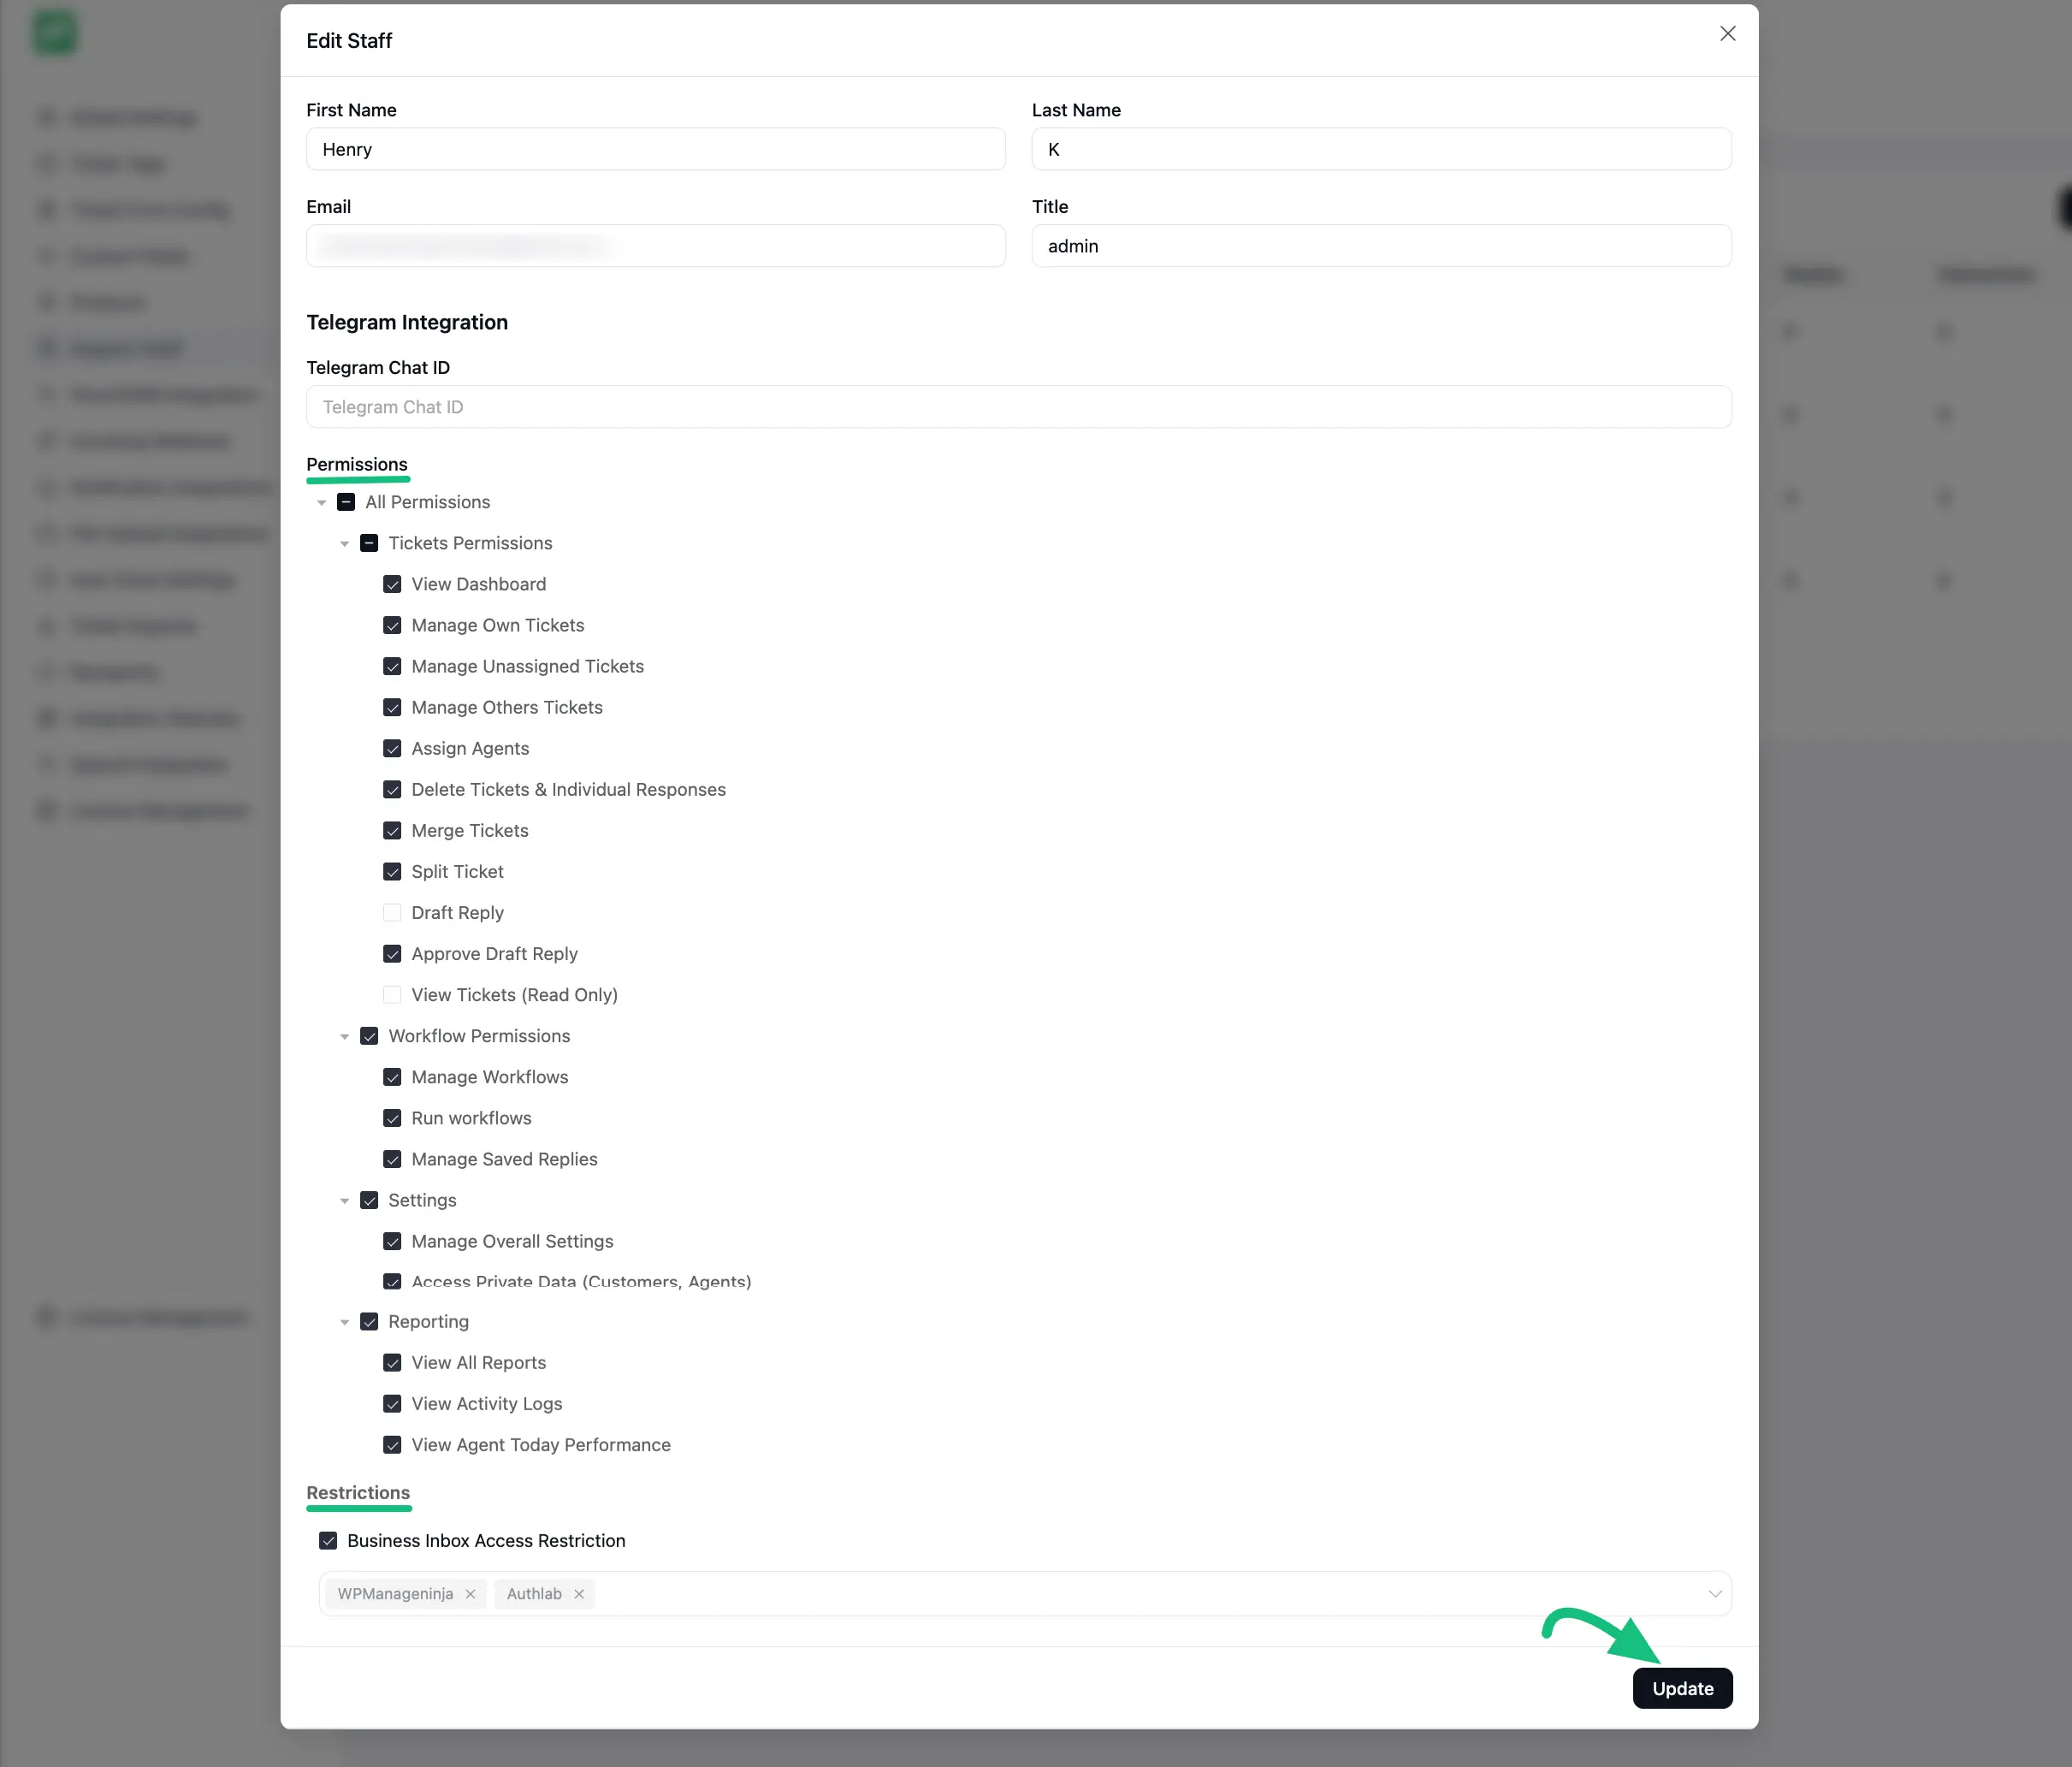This screenshot has height=1767, width=2072.
Task: Collapse the Reporting permissions group
Action: pyautogui.click(x=345, y=1321)
